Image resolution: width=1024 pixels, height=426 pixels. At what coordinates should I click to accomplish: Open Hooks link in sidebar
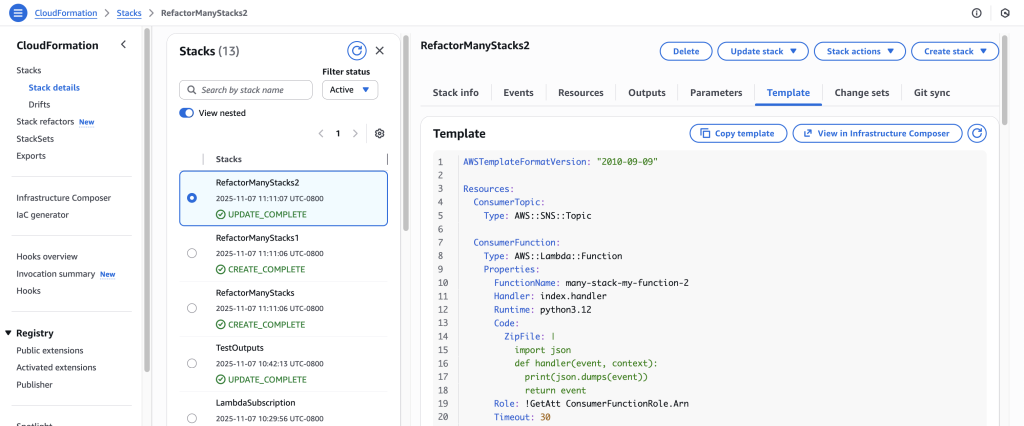click(x=28, y=291)
